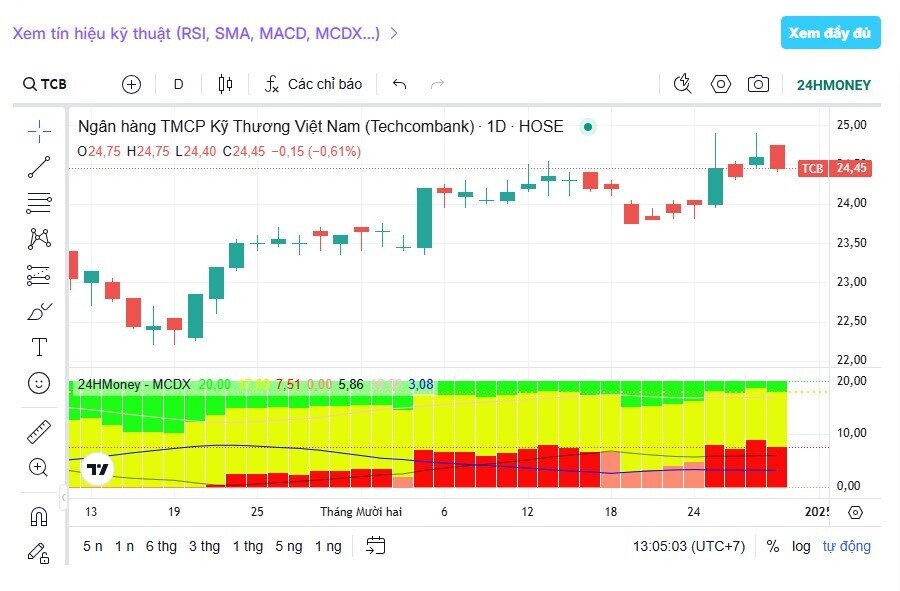Click the −0,15 (−0,61%) change value

(316, 151)
